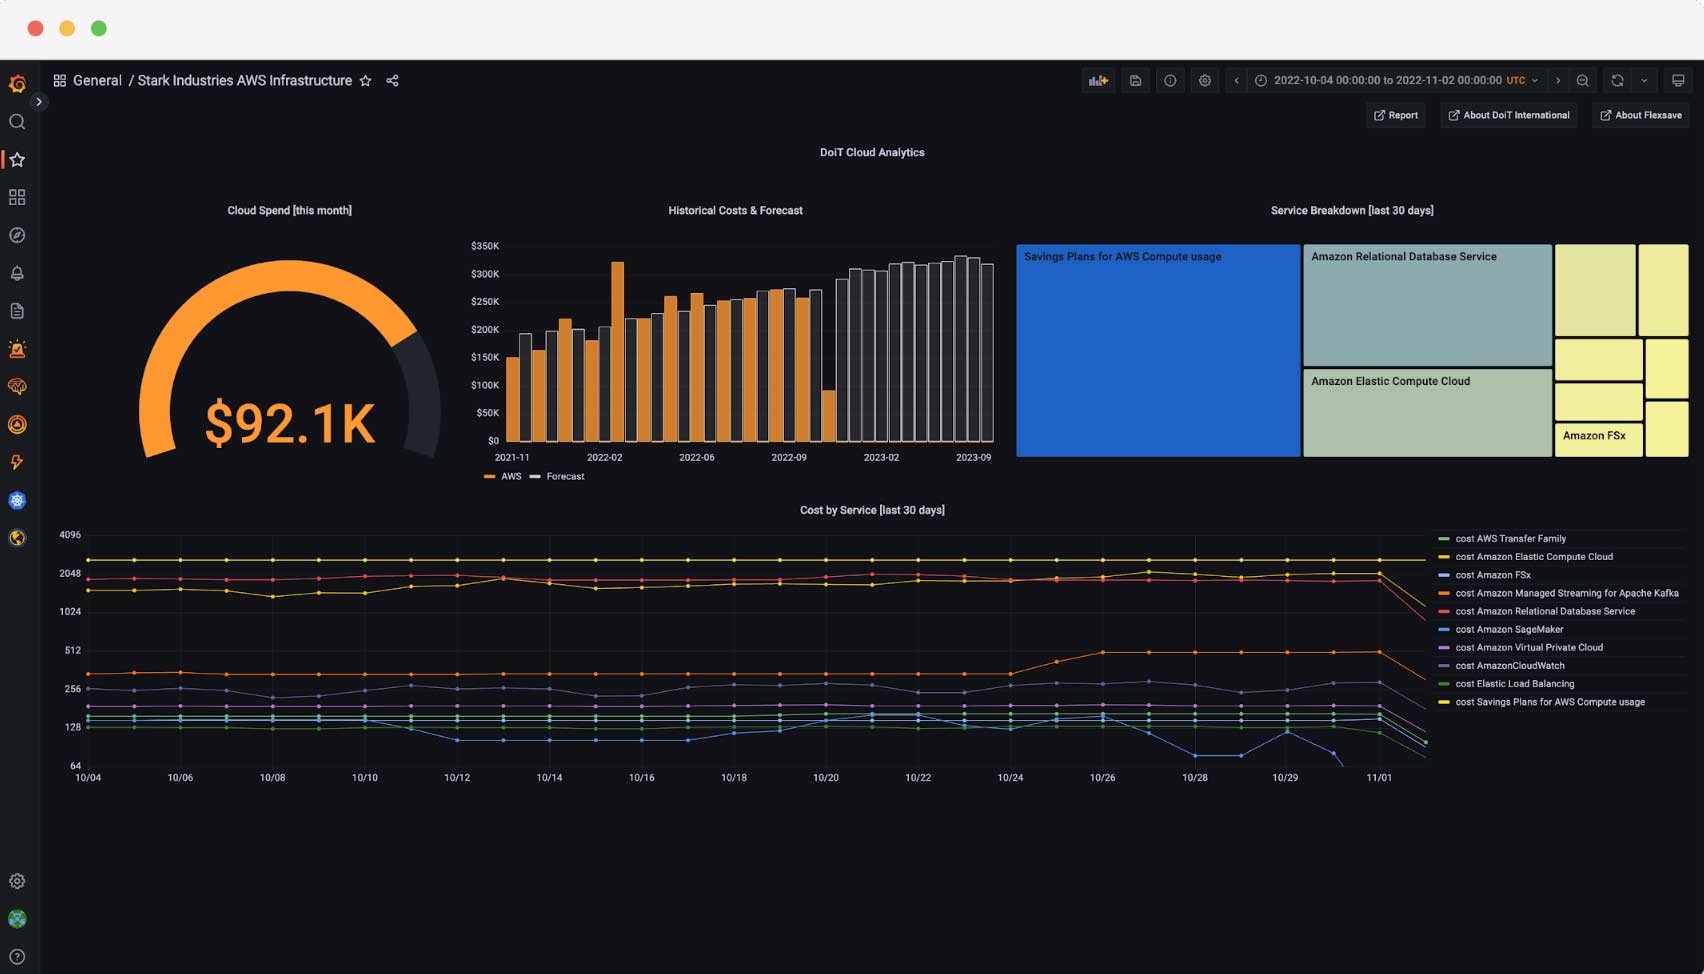
Task: Expand the sidebar with chevron arrow
Action: [x=39, y=102]
